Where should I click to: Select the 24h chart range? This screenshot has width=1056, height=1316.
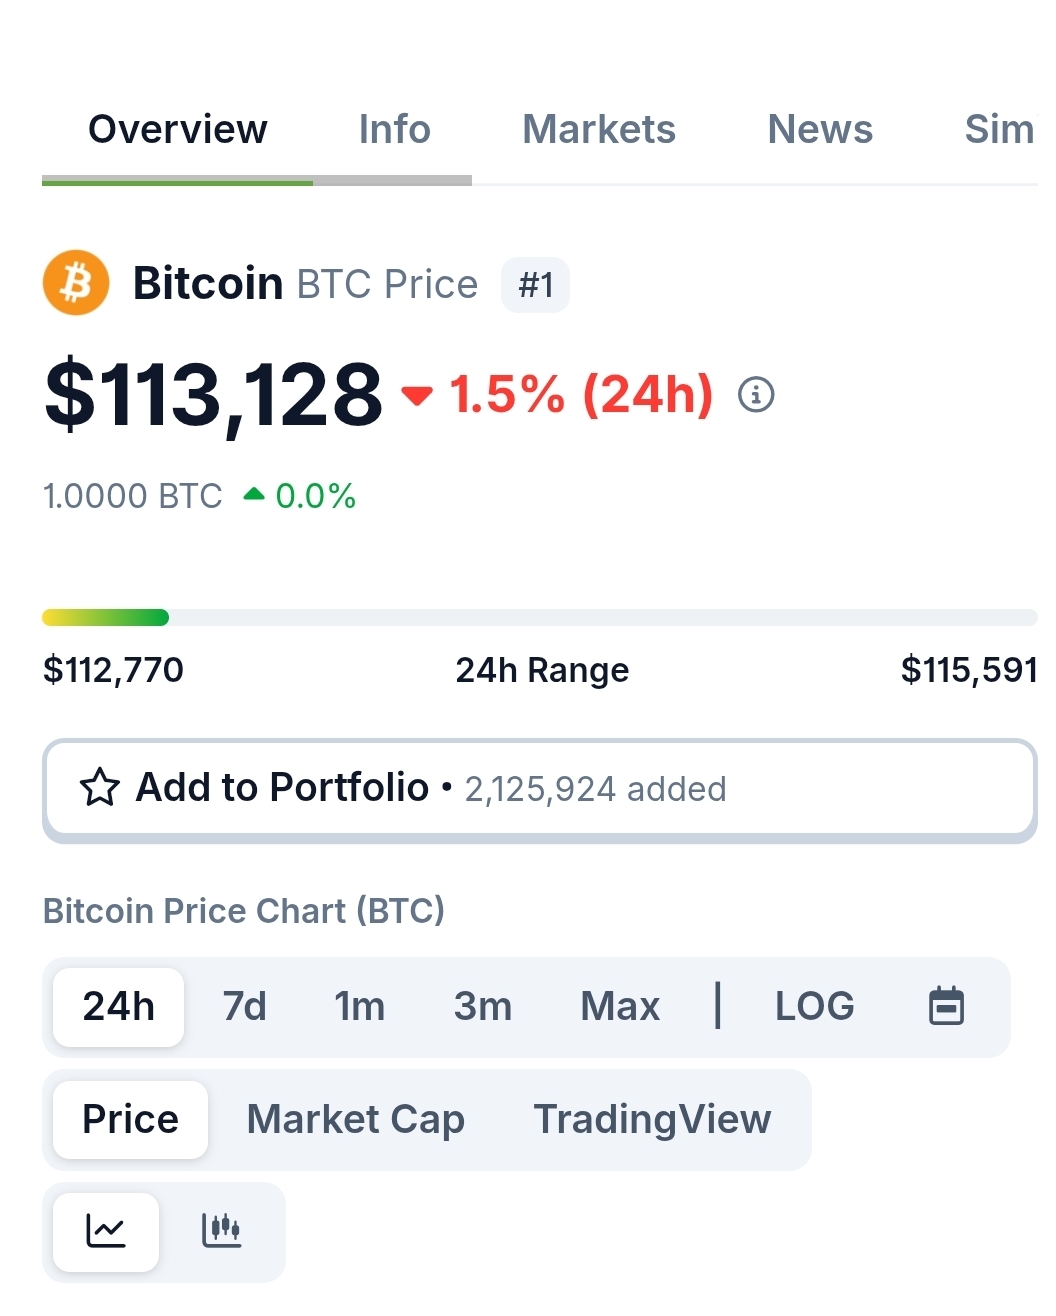pos(118,1007)
